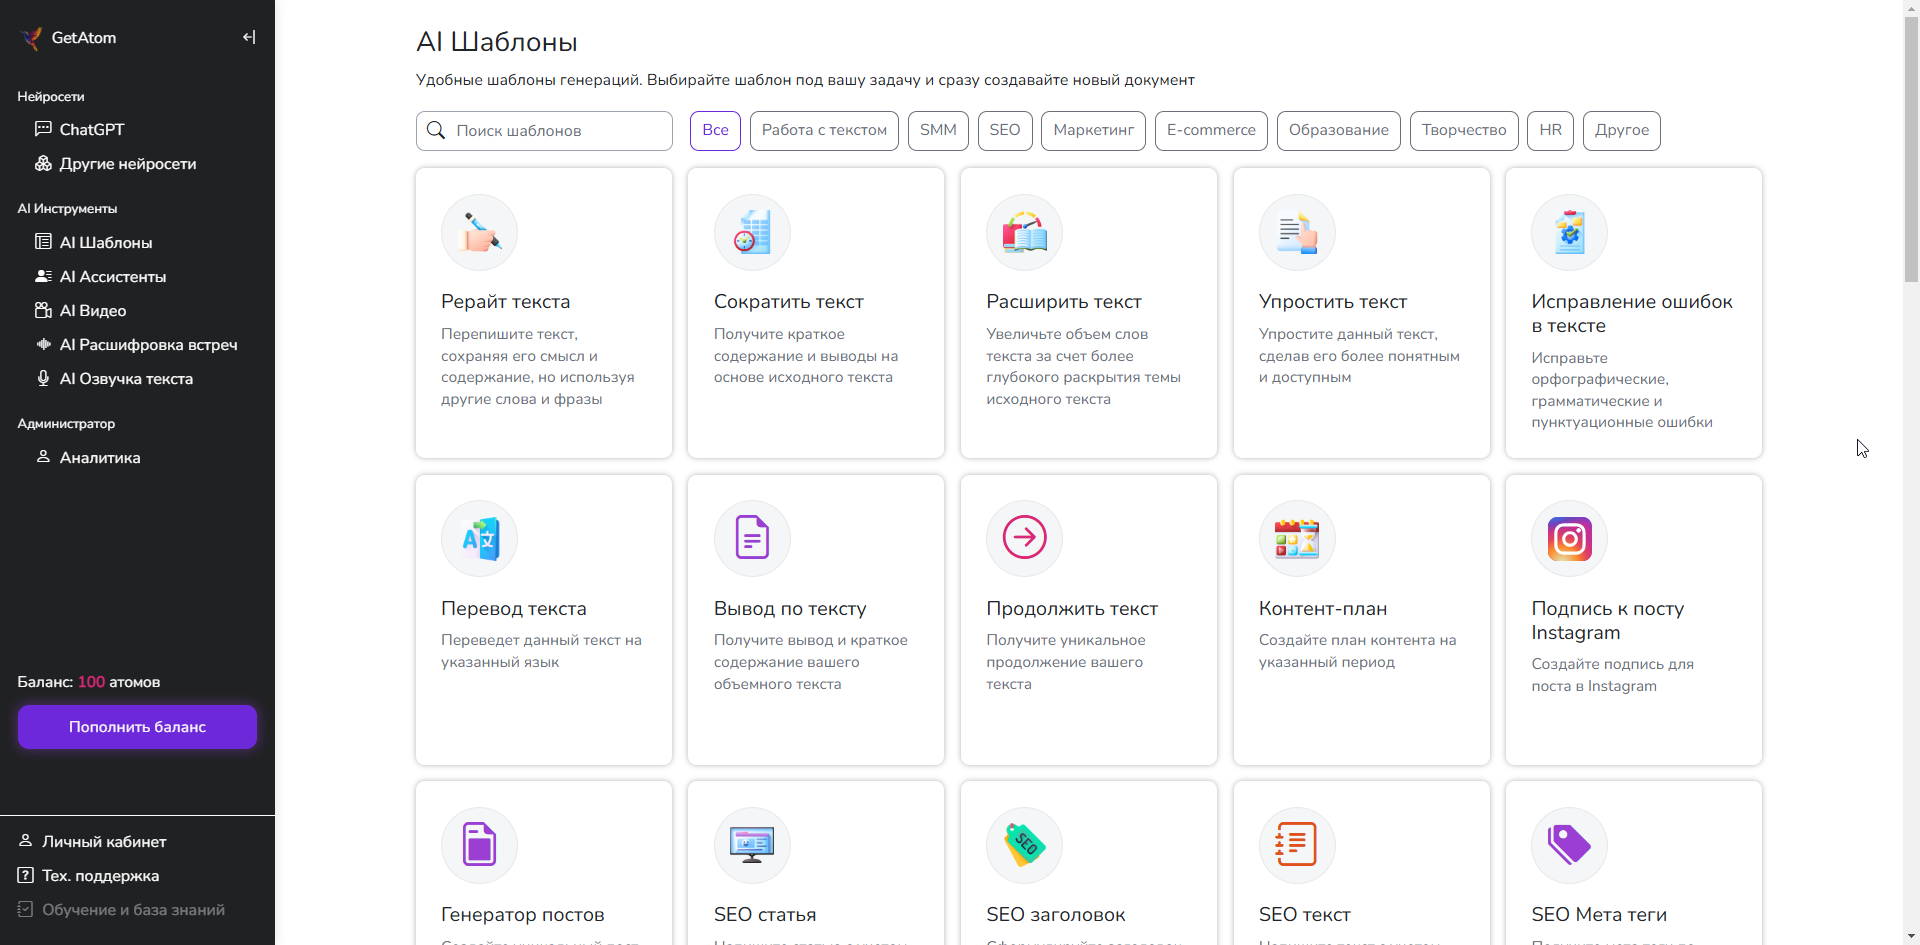The height and width of the screenshot is (945, 1920).
Task: Click the Перевод текста translate icon
Action: tap(479, 539)
